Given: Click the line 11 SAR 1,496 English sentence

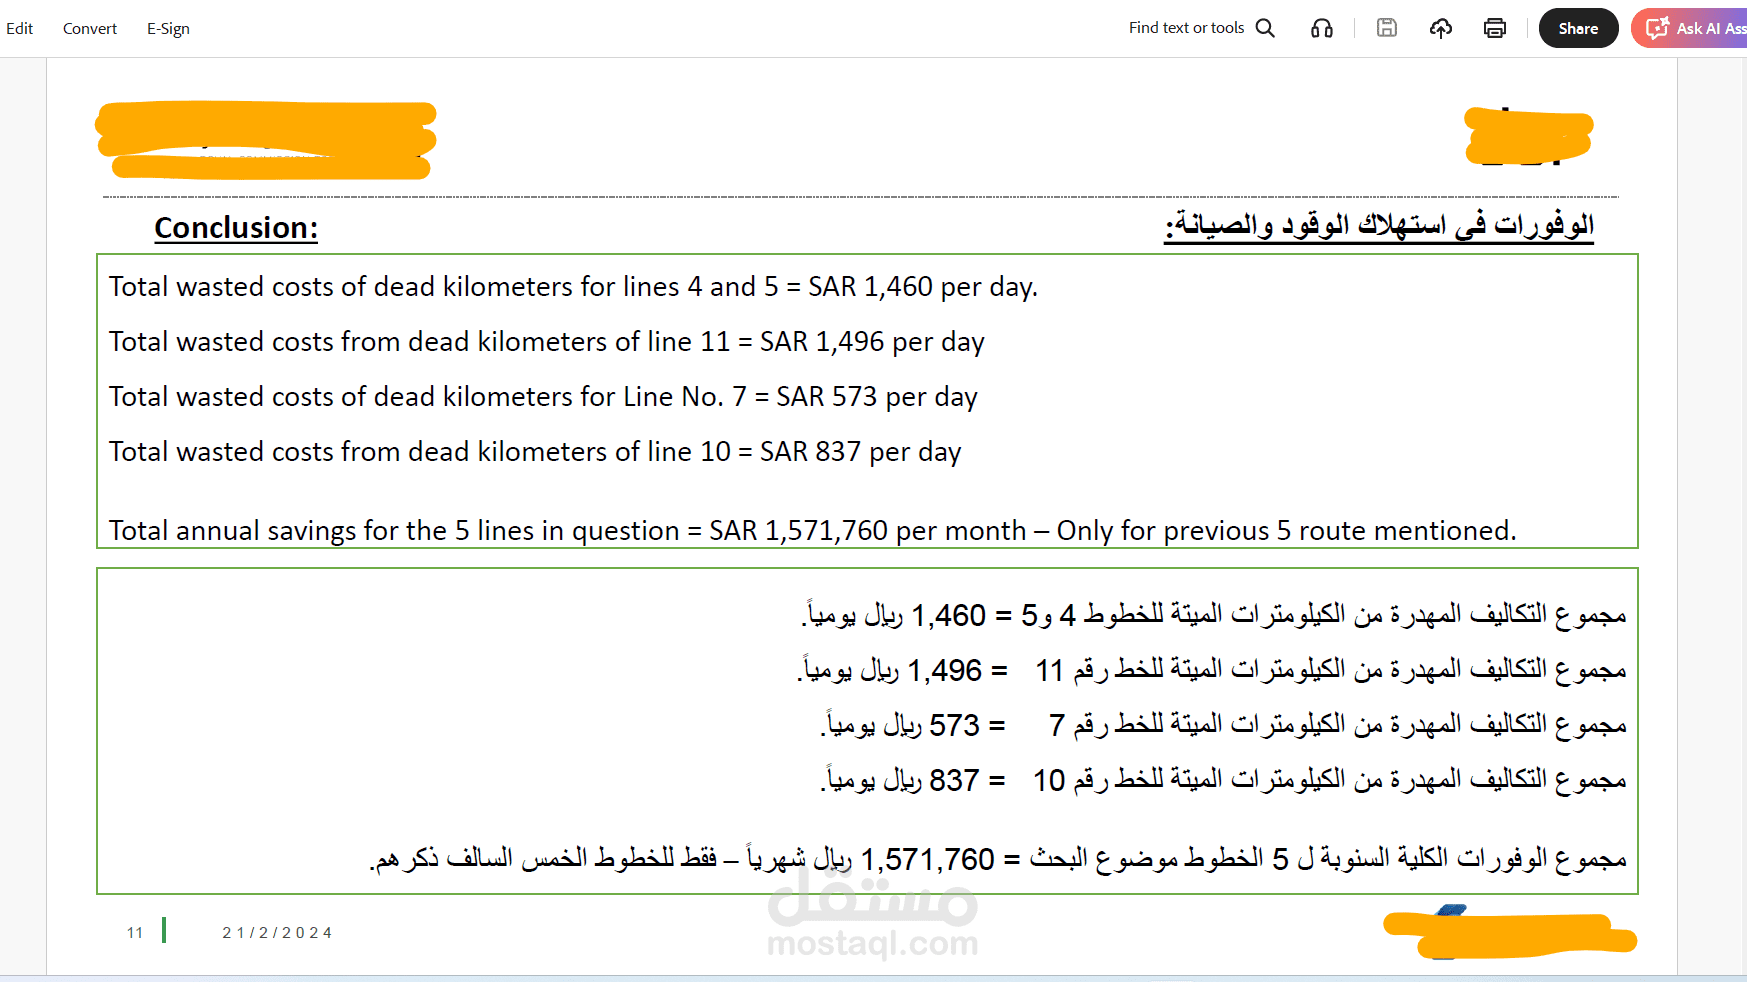Looking at the screenshot, I should tap(546, 342).
